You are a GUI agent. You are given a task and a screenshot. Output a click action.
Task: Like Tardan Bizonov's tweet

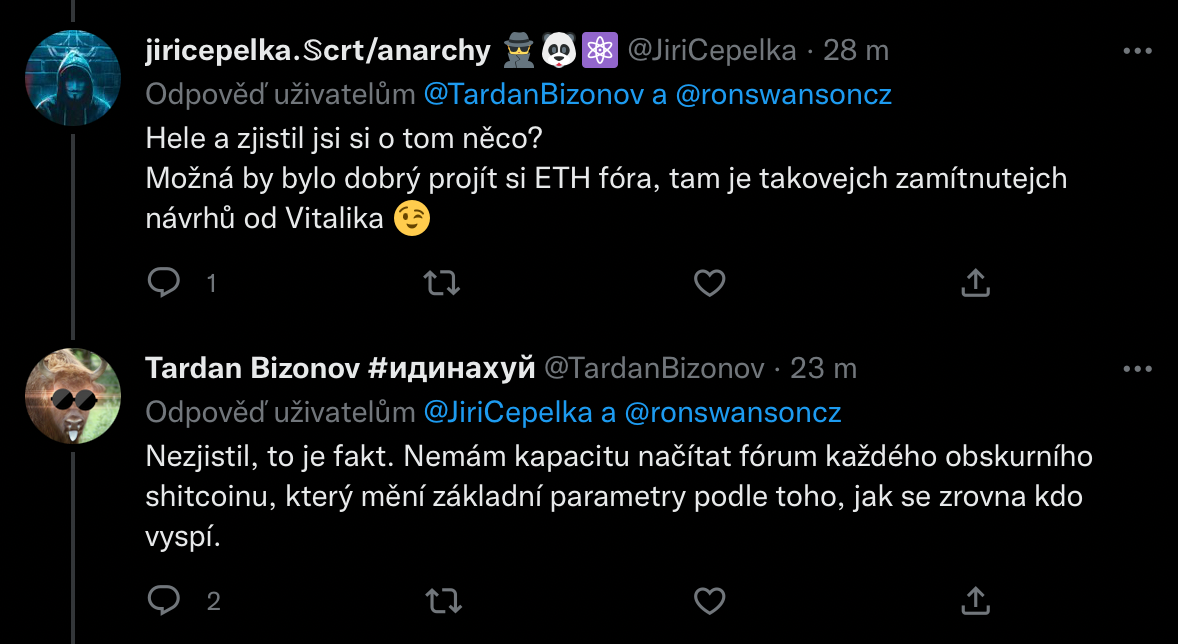[x=709, y=600]
